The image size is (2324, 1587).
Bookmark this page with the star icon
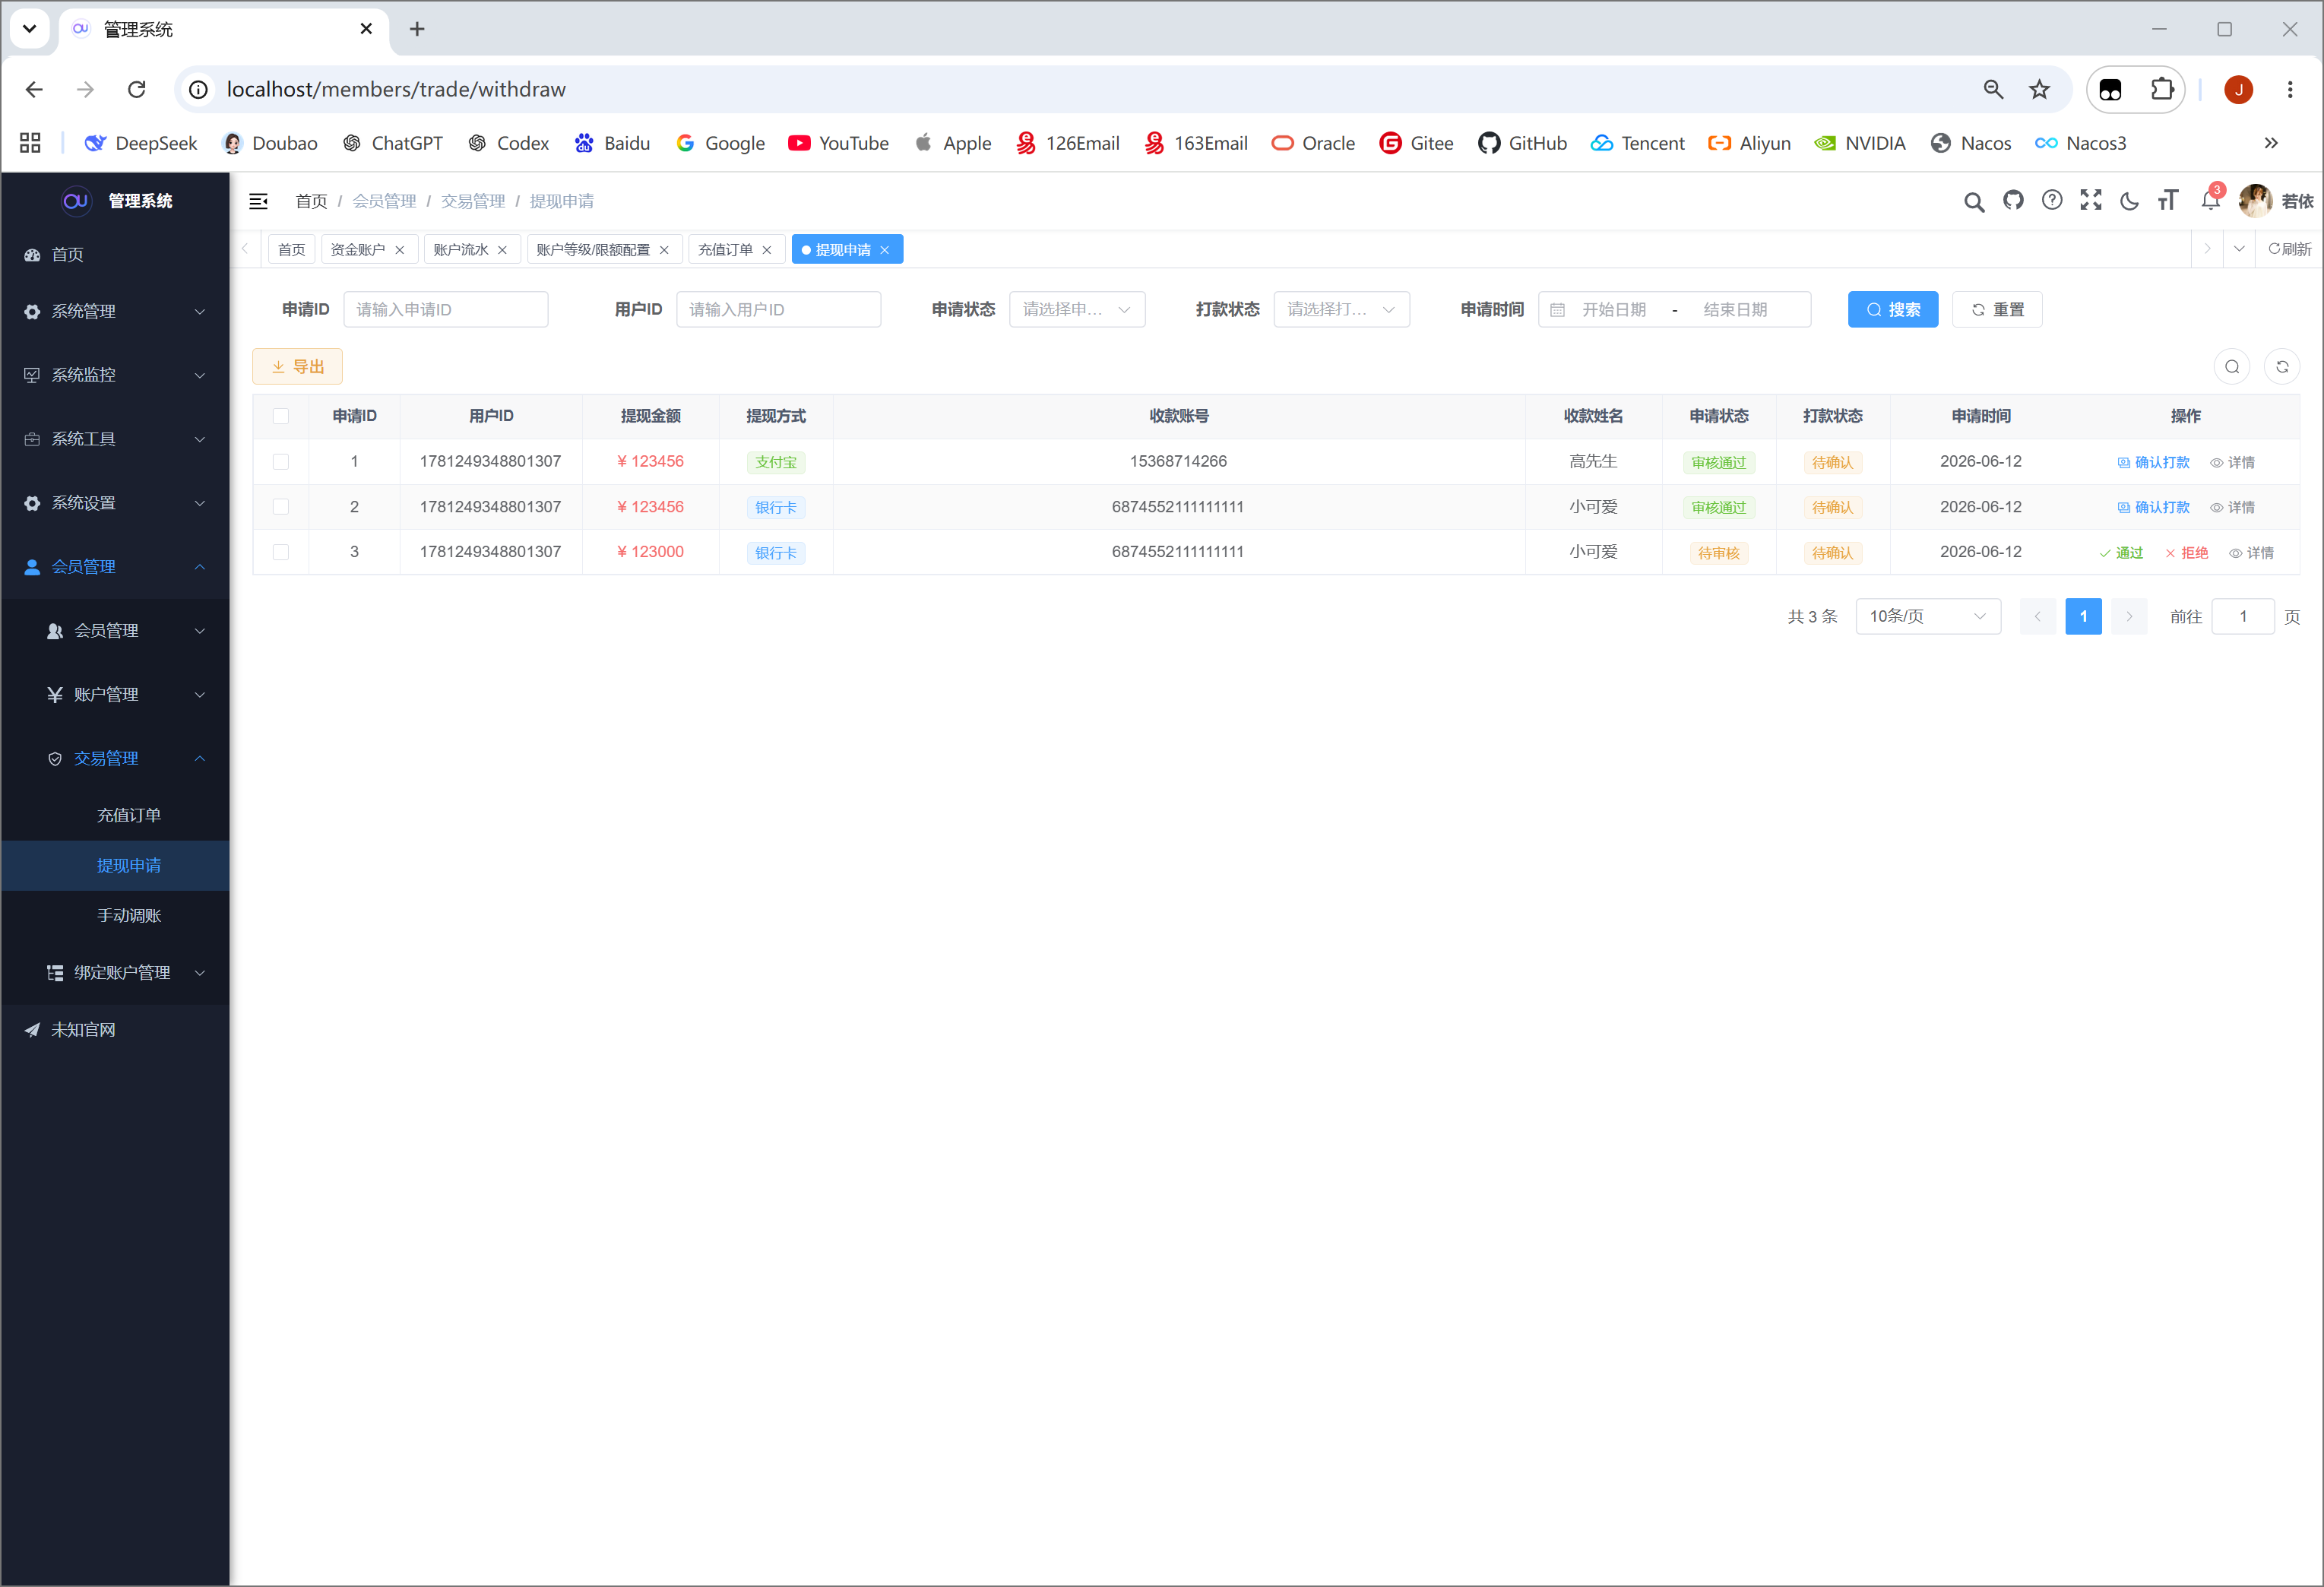click(x=2039, y=89)
